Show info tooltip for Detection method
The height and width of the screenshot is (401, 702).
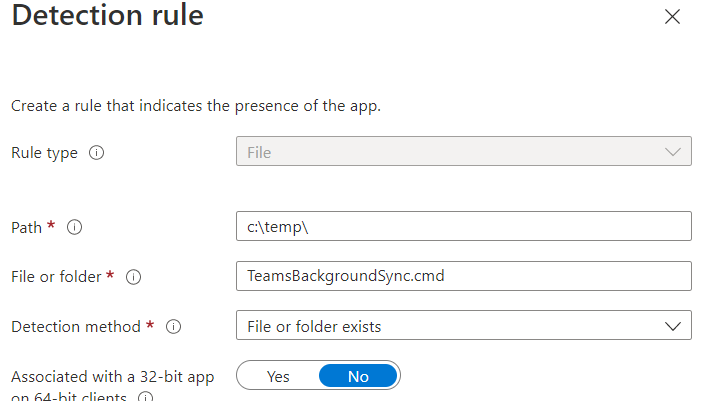point(173,326)
